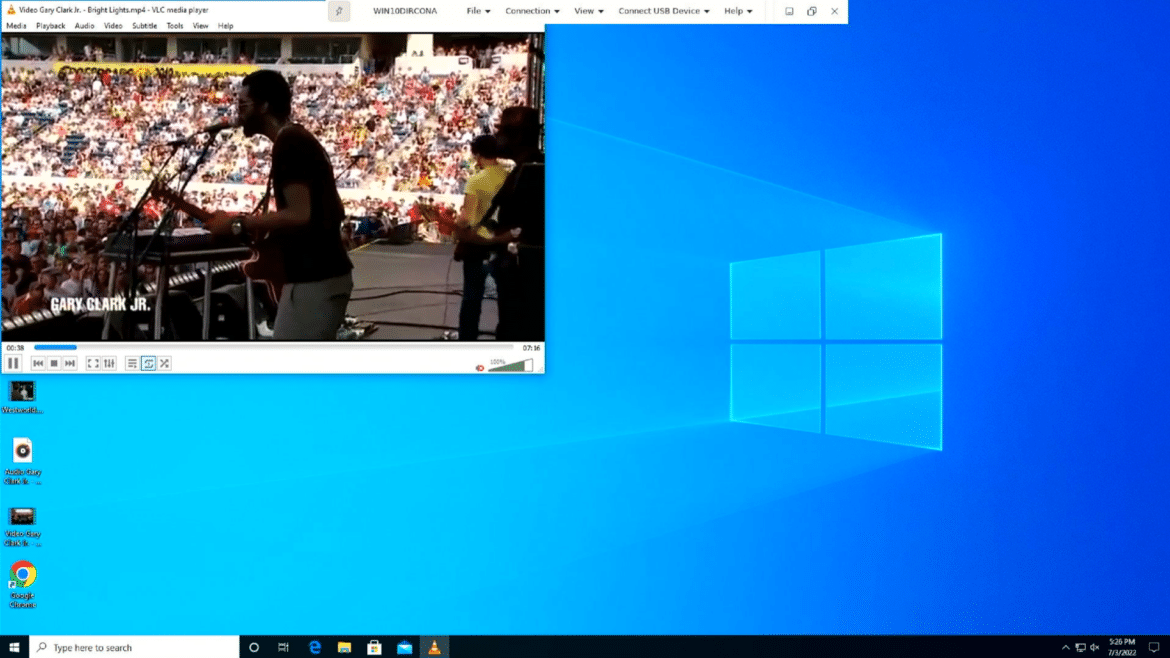This screenshot has width=1170, height=658.
Task: Open the Tools menu
Action: pyautogui.click(x=175, y=26)
